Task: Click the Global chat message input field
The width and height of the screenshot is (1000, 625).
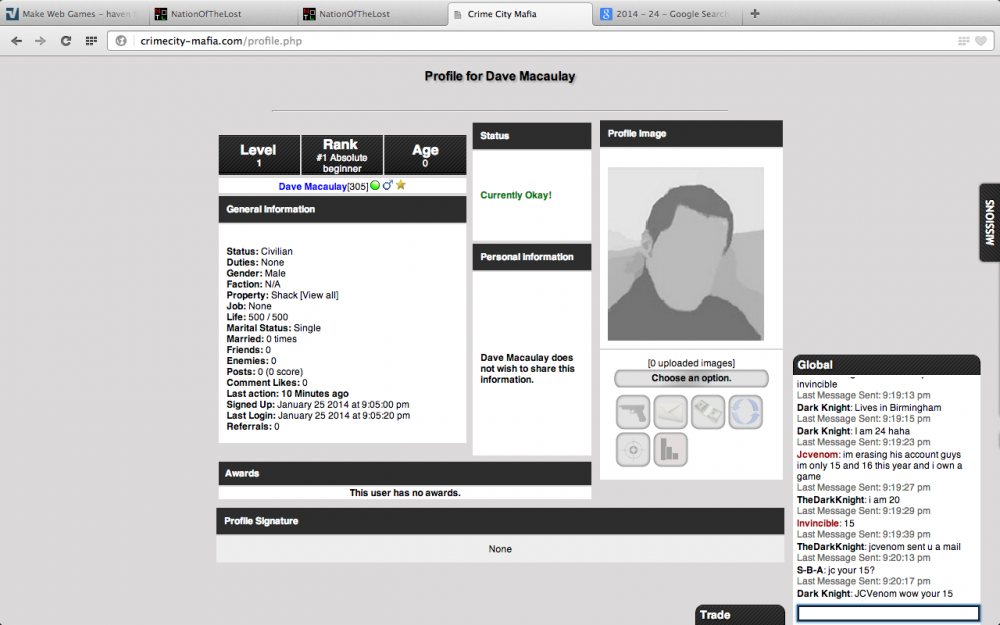Action: pos(886,612)
